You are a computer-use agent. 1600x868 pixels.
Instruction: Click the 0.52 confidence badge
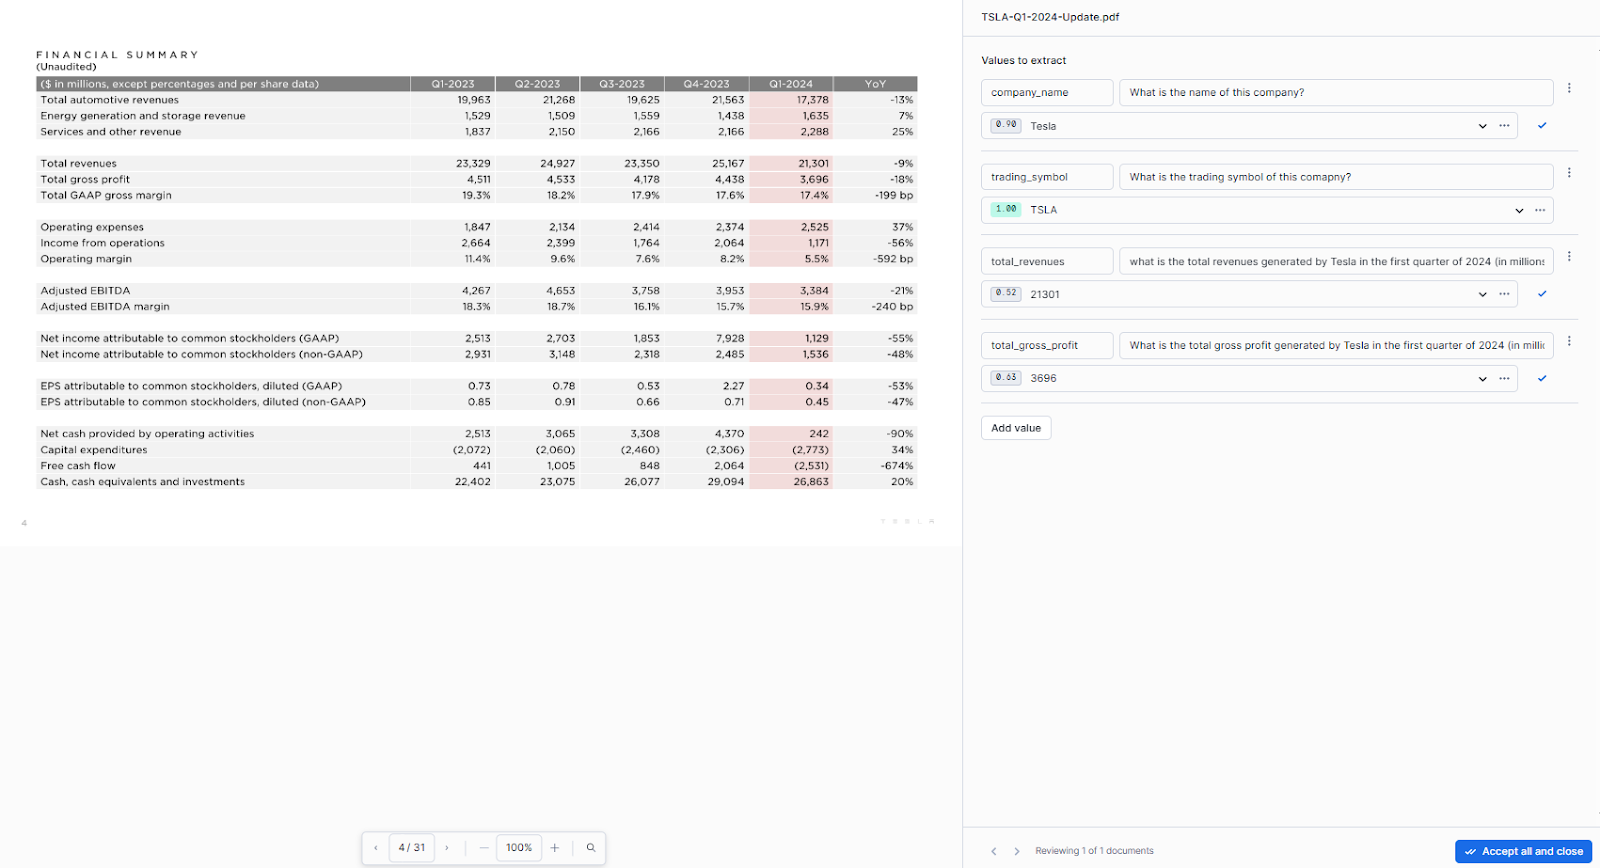coord(1006,293)
